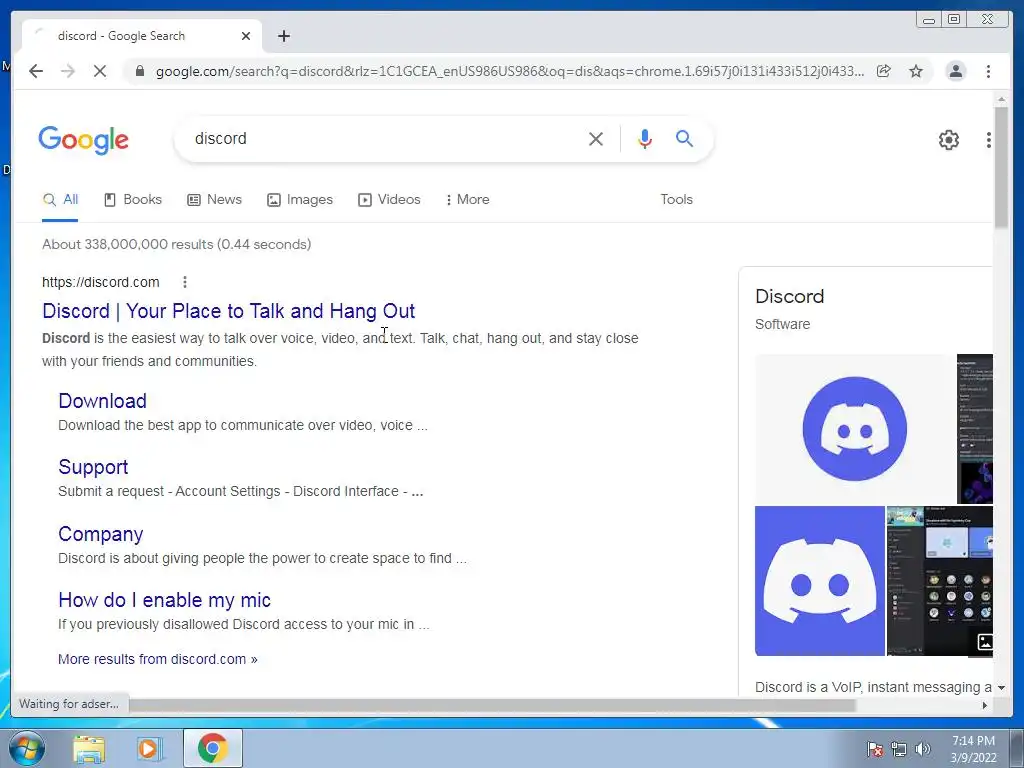Open the Chrome three-dot menu

click(x=988, y=71)
